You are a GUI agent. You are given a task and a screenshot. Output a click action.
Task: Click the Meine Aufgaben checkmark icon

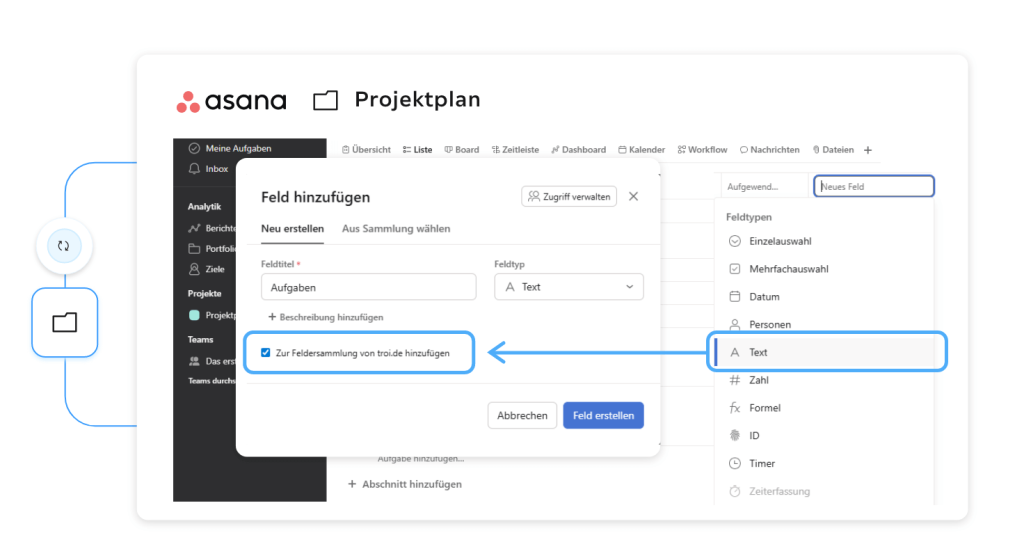(194, 149)
